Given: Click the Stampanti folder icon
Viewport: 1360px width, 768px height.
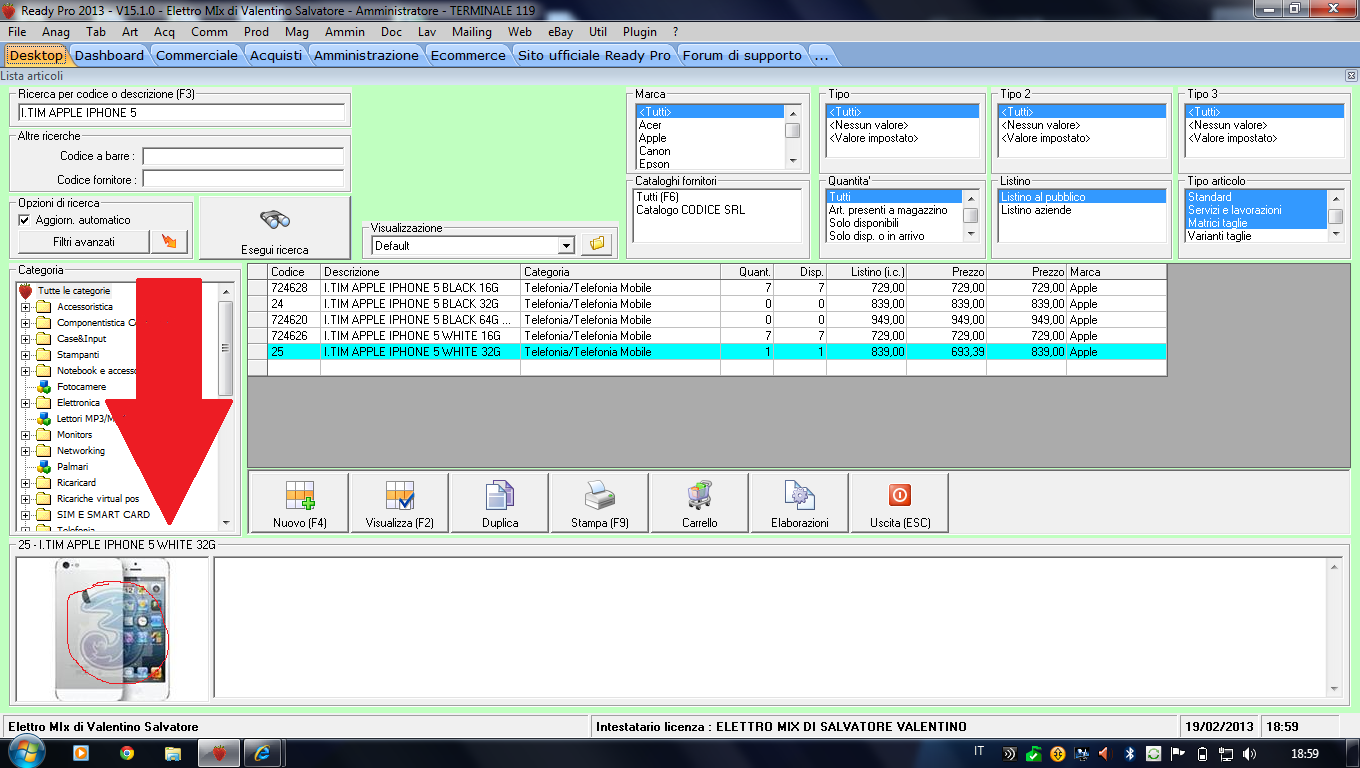Looking at the screenshot, I should pos(43,355).
